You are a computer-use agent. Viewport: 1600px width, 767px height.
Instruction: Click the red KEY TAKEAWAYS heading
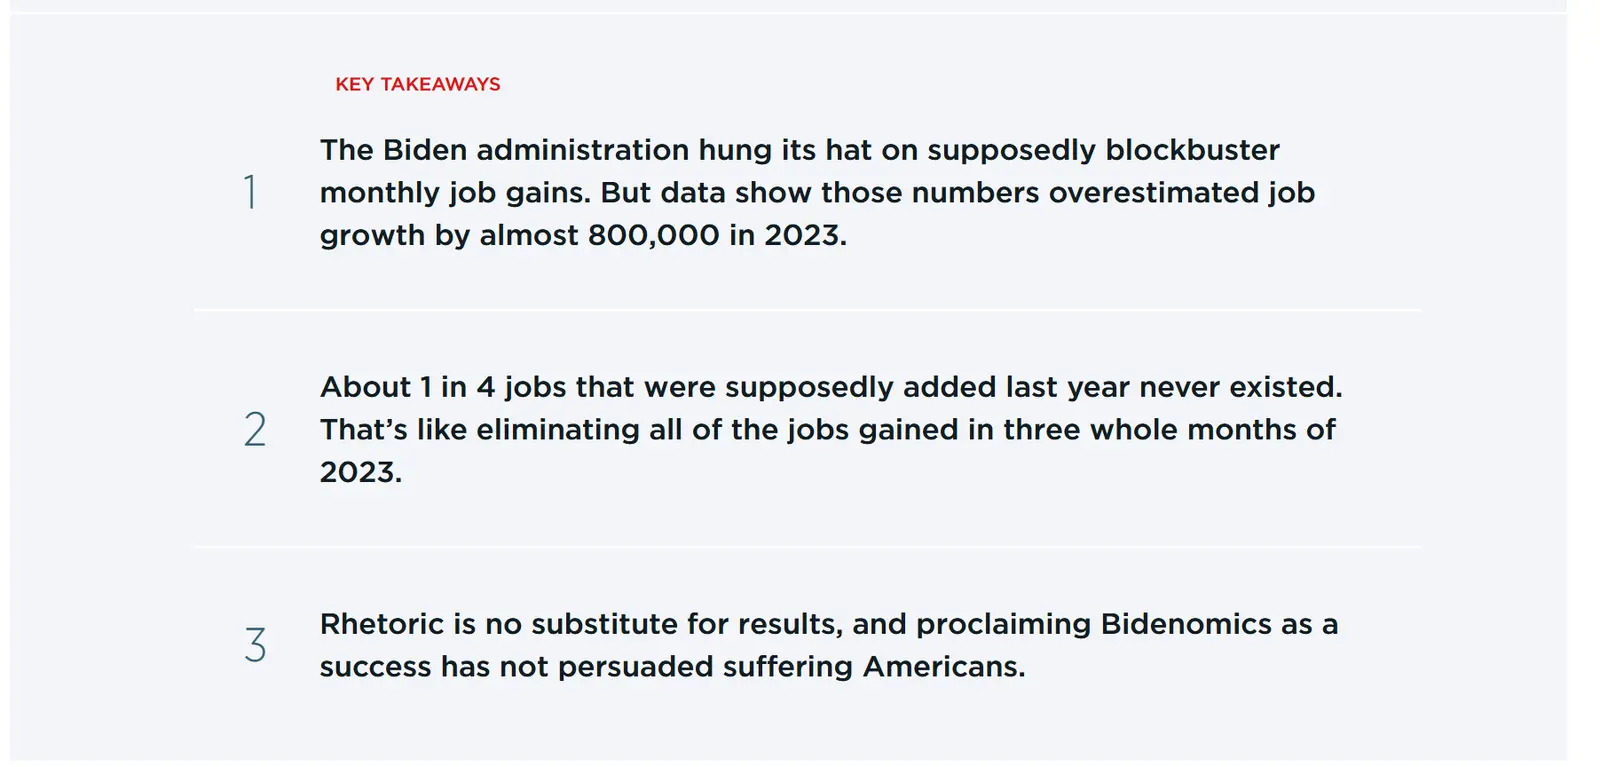coord(417,85)
